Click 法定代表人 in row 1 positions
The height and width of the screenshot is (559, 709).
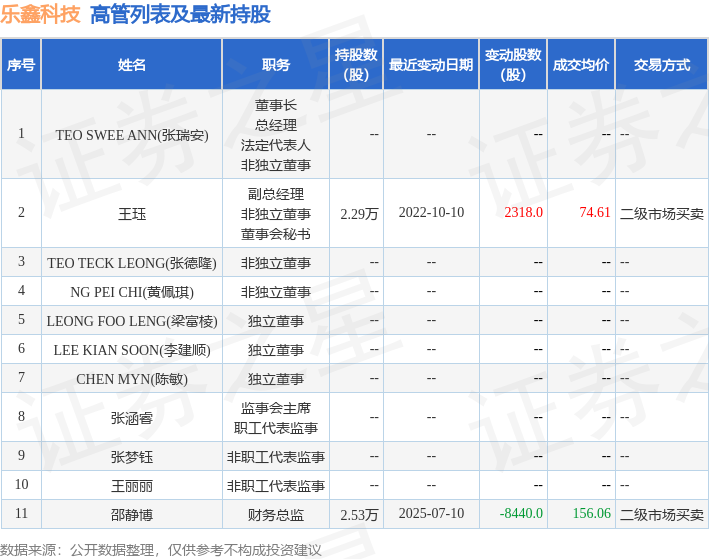275,145
